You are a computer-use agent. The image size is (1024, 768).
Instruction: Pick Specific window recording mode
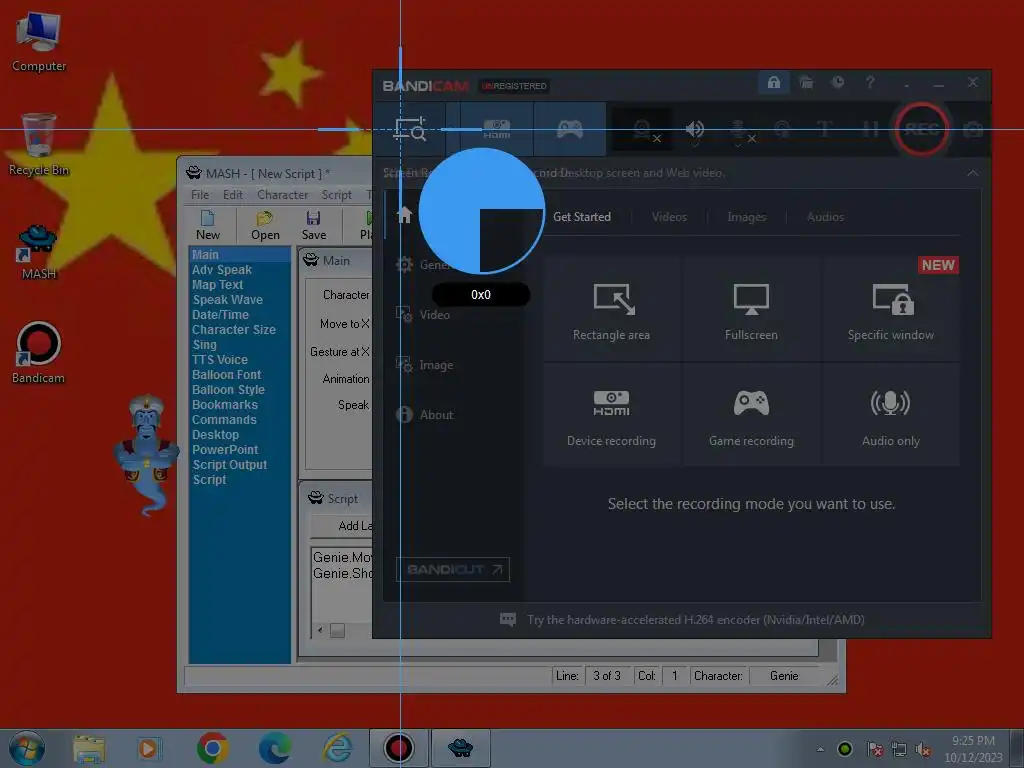891,310
